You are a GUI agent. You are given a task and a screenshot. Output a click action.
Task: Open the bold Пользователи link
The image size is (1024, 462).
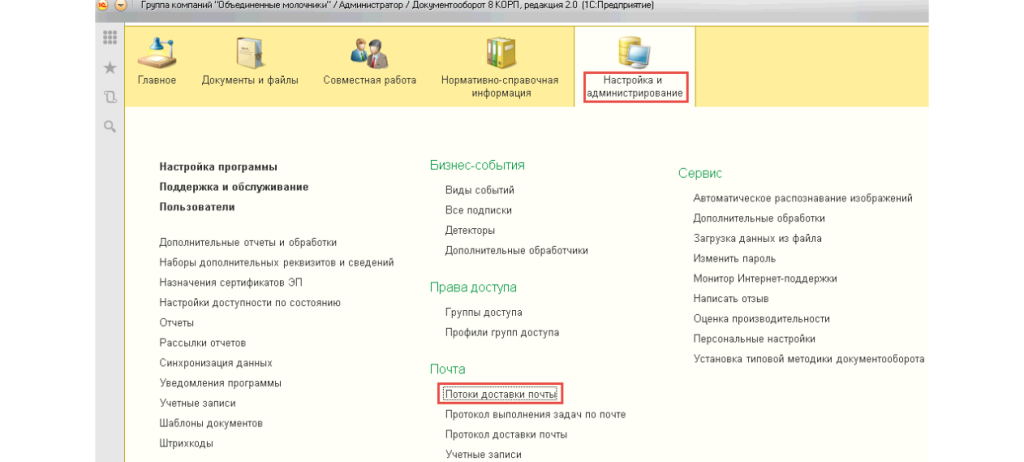[197, 207]
